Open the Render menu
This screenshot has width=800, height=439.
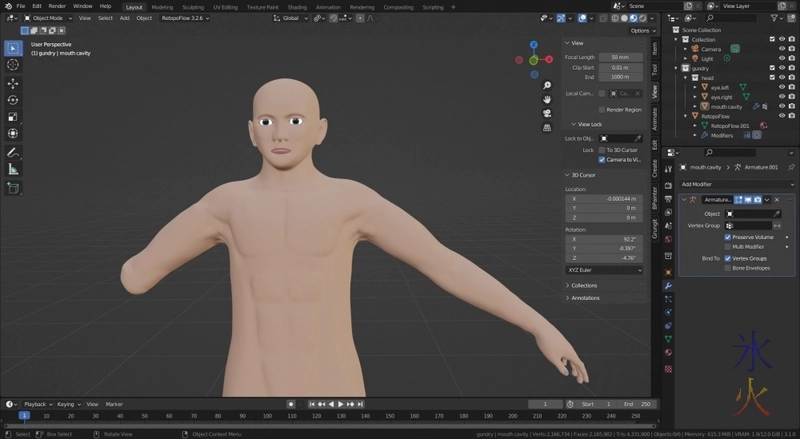pos(57,6)
